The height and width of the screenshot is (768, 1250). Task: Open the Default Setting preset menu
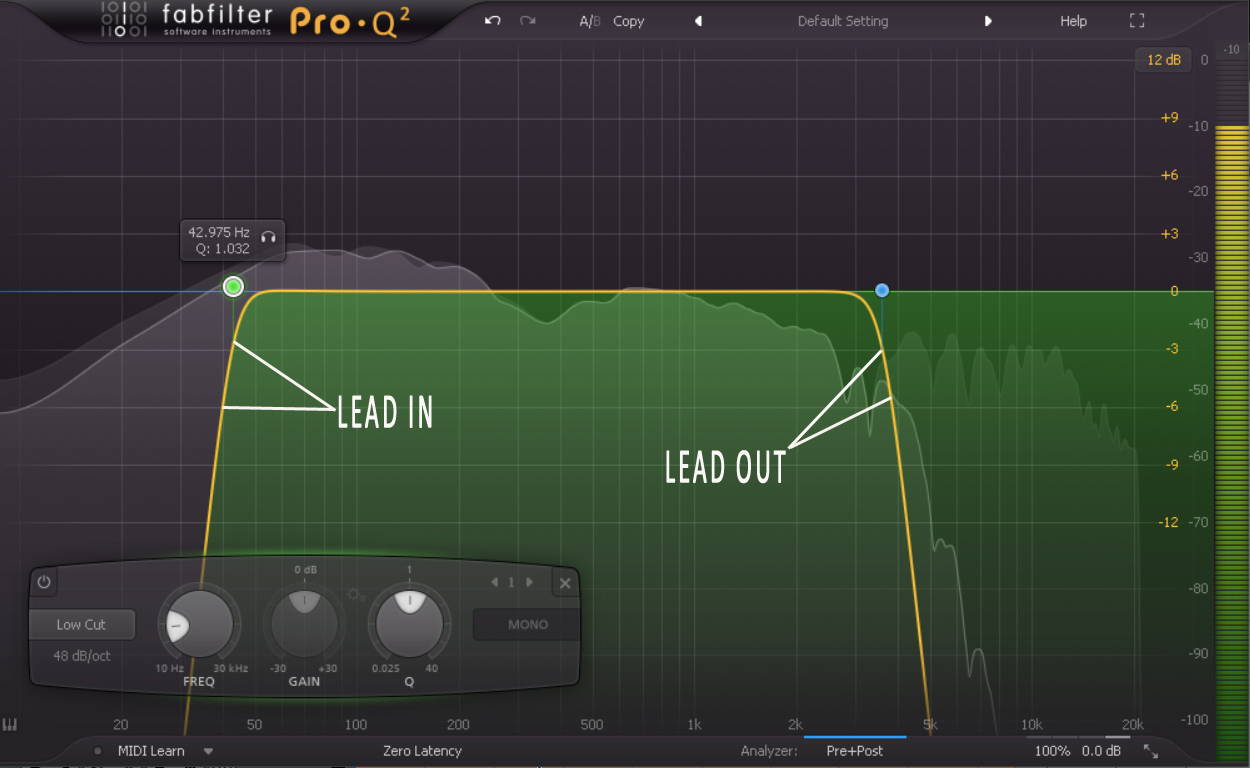tap(843, 21)
